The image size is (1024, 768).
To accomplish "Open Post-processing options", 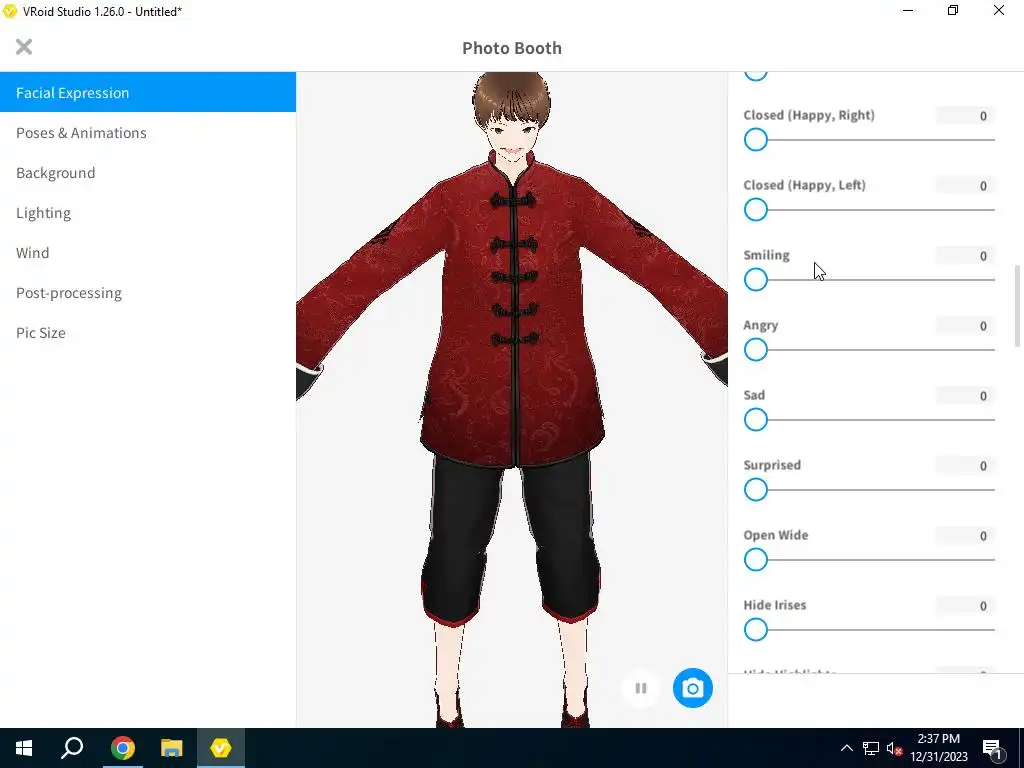I will pos(148,293).
